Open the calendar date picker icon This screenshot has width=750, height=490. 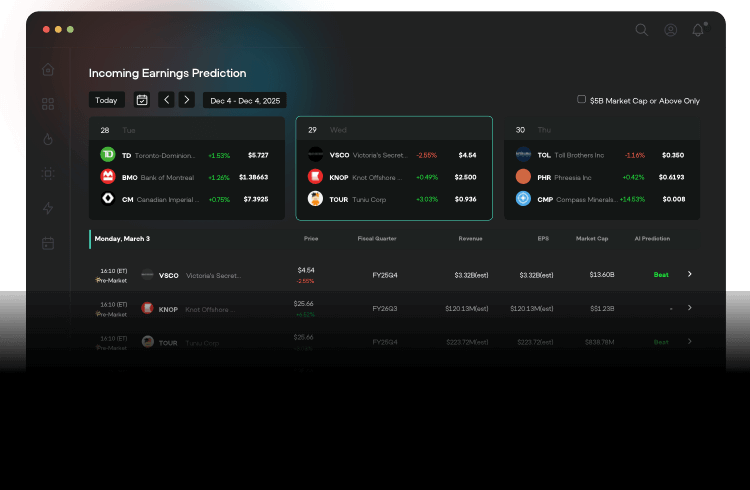coord(142,100)
